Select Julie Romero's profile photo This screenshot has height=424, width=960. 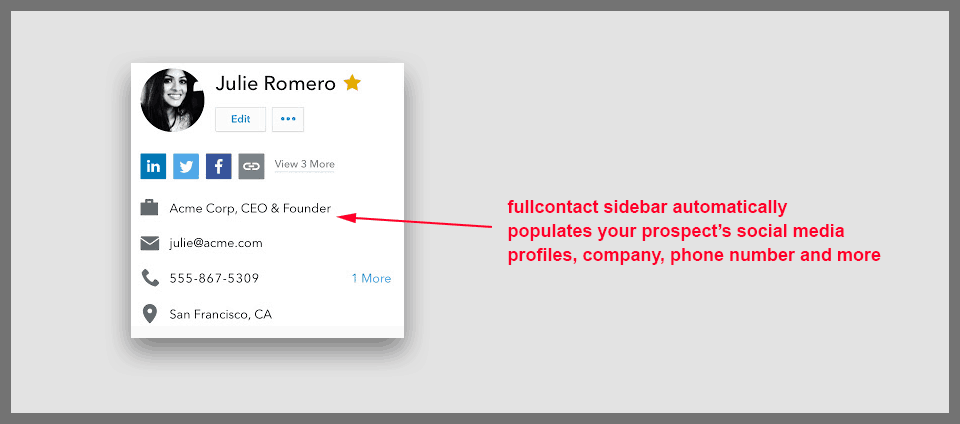coord(173,100)
